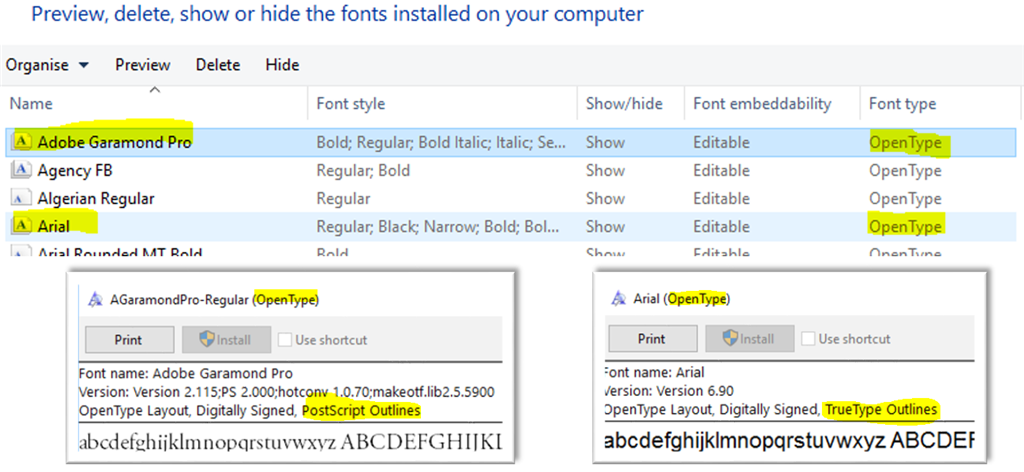Click Preview in the fonts toolbar
Viewport: 1024px width, 472px height.
pos(142,65)
